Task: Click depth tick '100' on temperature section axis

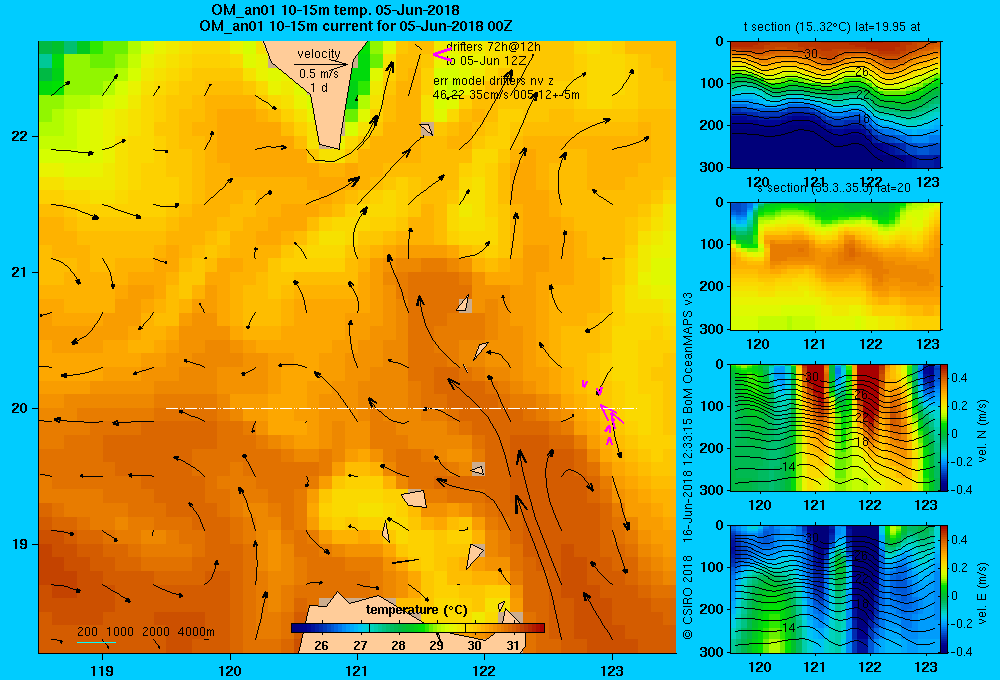Action: click(711, 83)
